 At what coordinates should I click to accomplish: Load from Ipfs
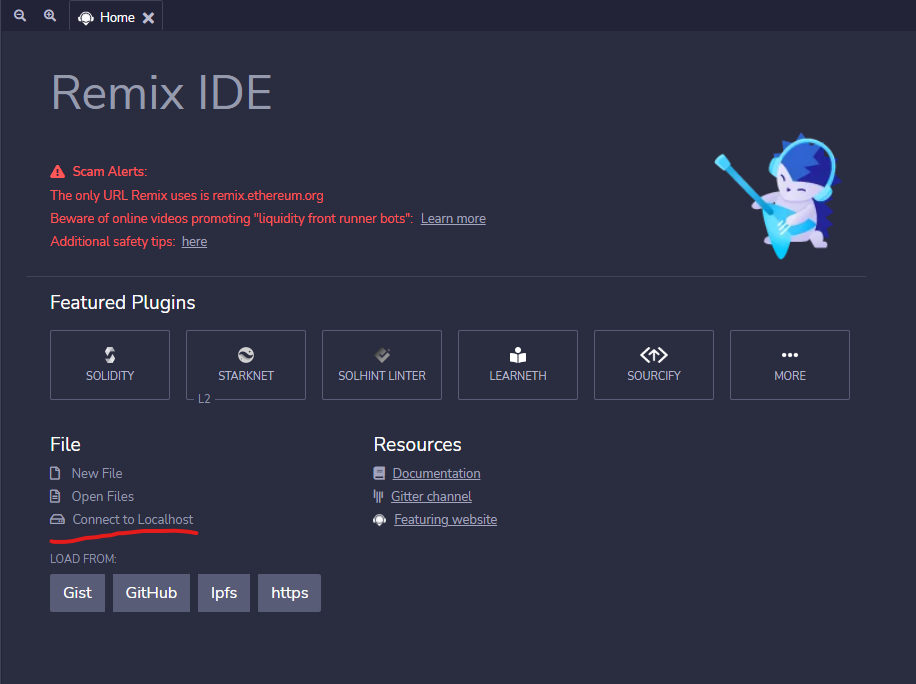tap(224, 593)
